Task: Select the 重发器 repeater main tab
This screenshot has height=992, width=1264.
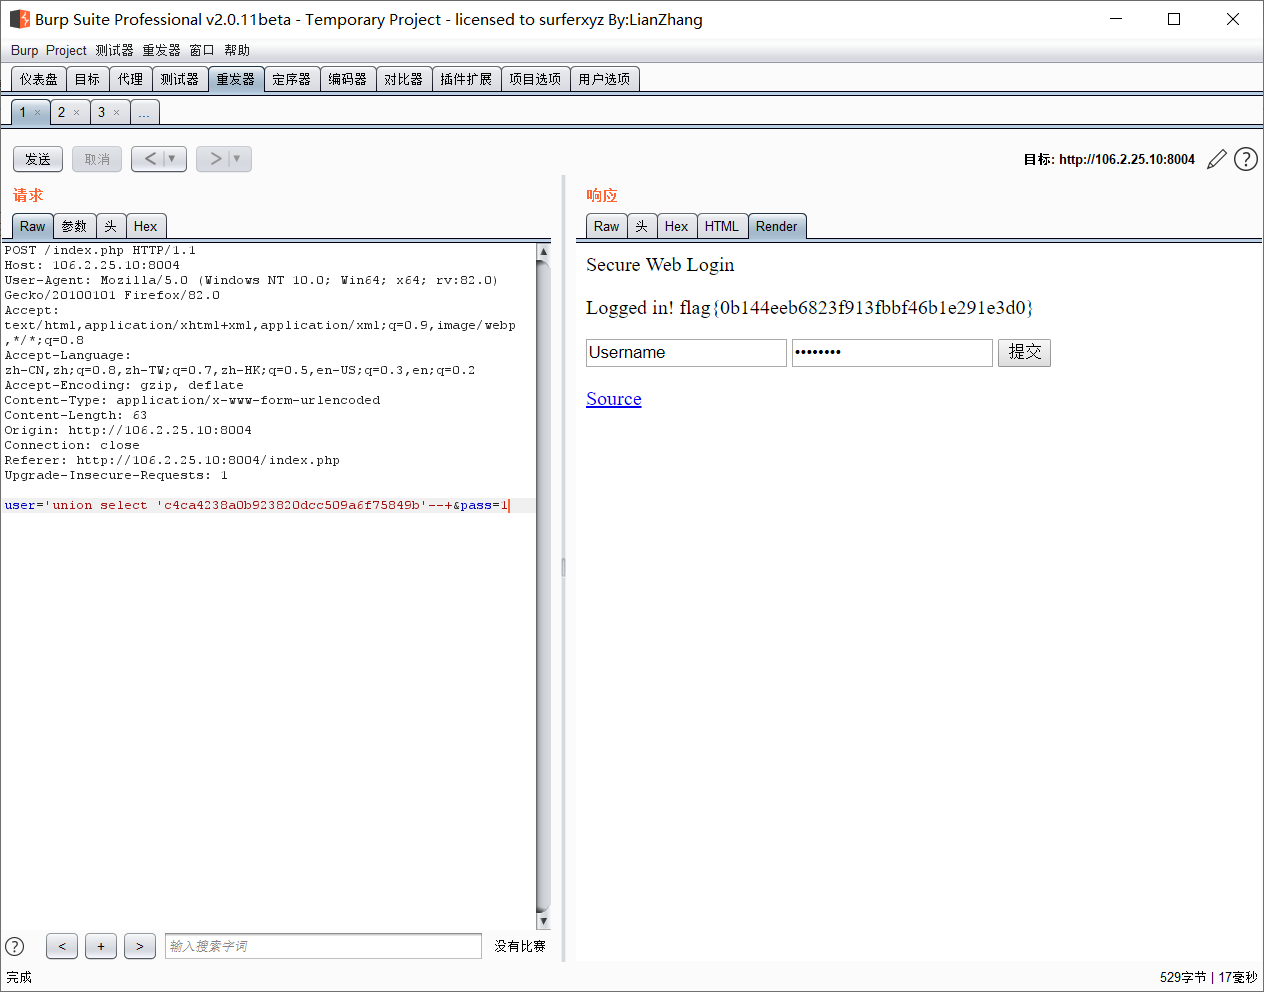Action: 236,79
